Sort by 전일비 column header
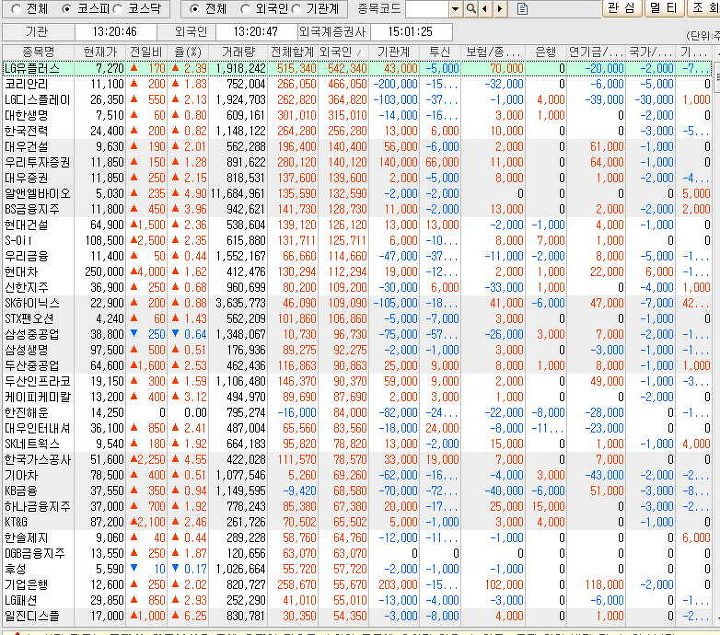720x635 pixels. pos(146,52)
